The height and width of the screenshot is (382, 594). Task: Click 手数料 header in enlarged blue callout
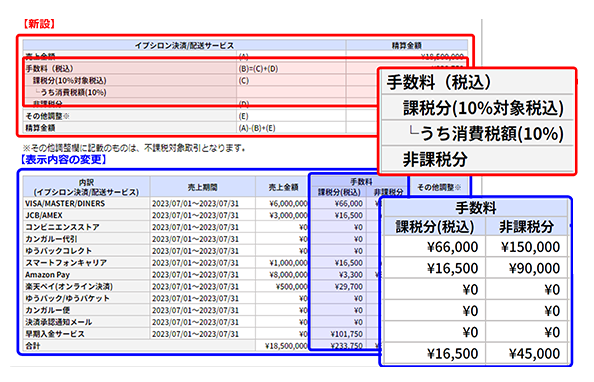pyautogui.click(x=476, y=208)
